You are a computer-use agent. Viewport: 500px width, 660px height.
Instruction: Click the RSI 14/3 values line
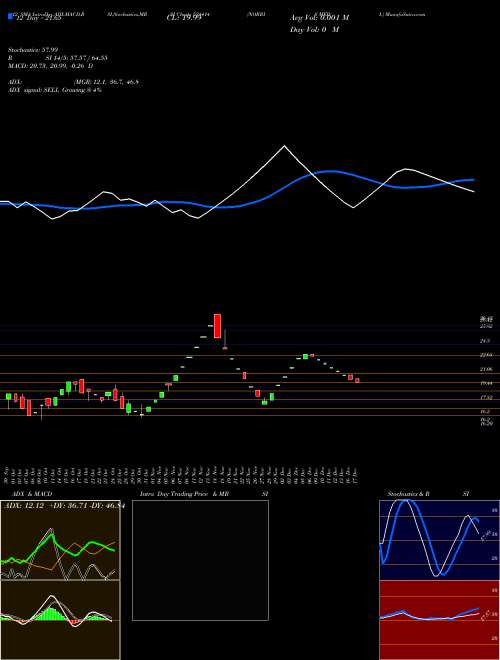point(58,58)
